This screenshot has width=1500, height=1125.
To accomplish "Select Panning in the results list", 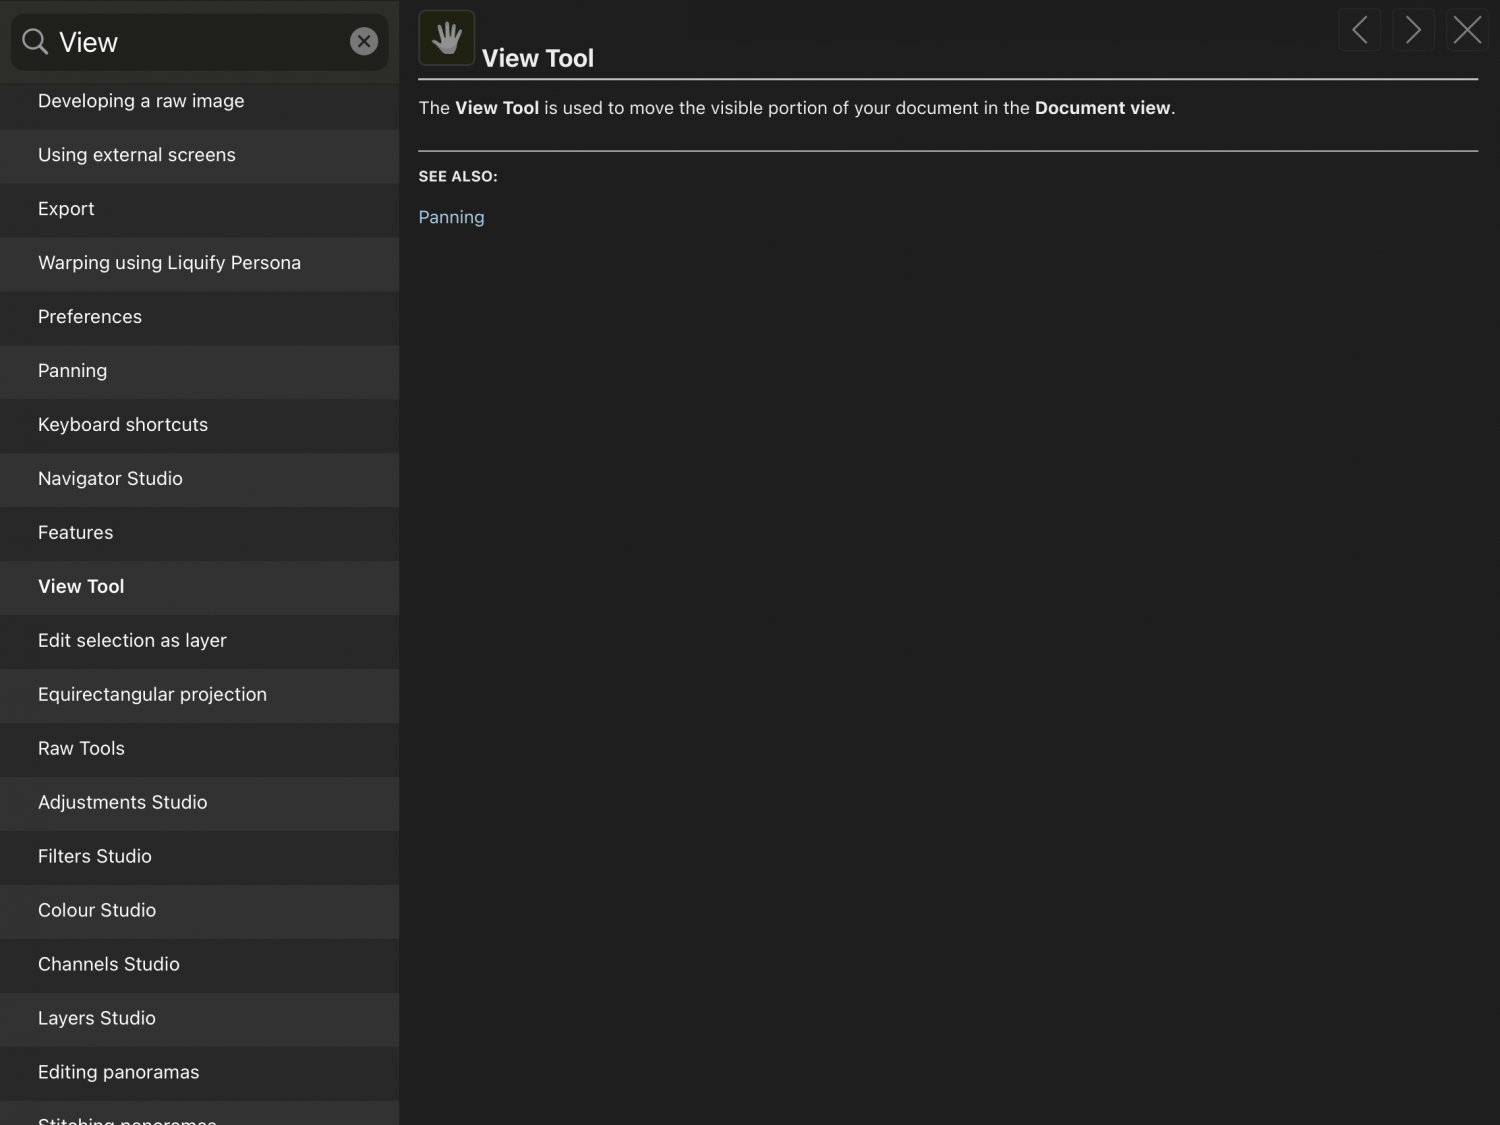I will click(72, 371).
